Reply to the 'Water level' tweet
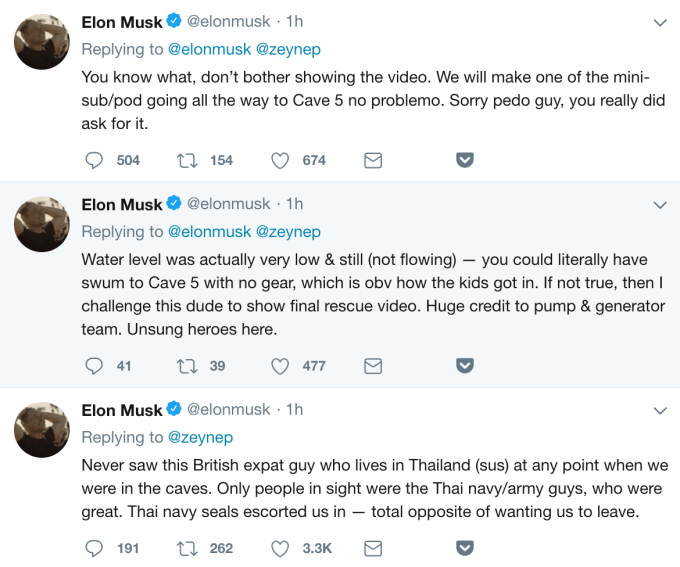Image resolution: width=680 pixels, height=567 pixels. coord(95,365)
